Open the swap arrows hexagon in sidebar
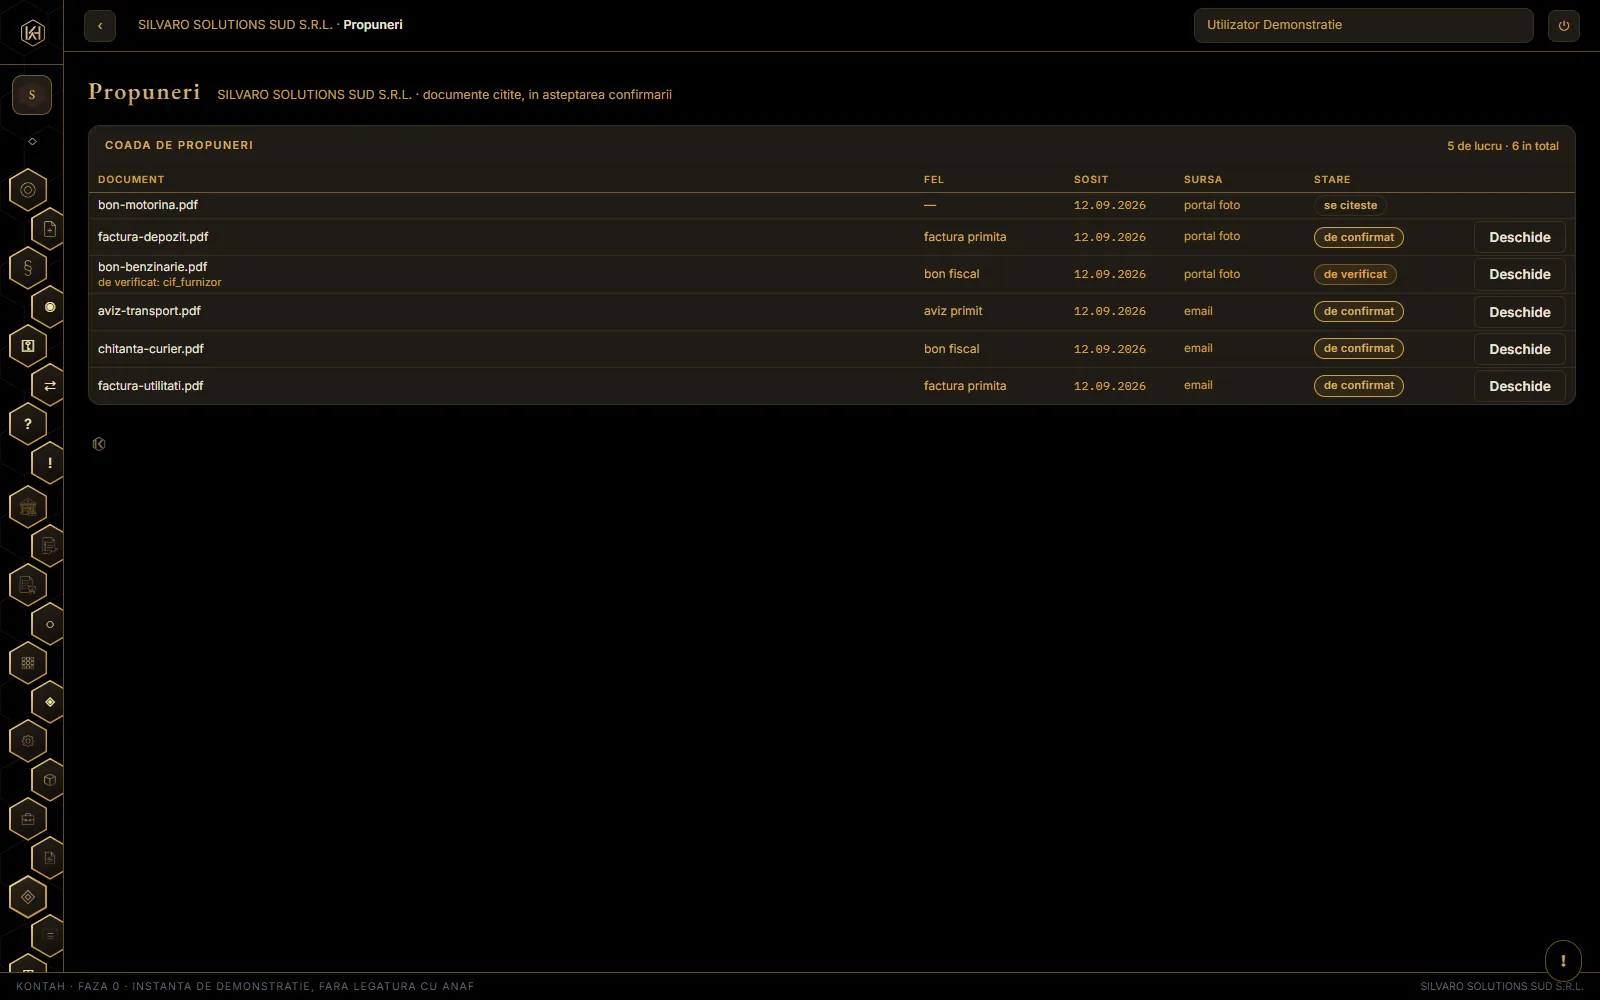Screen dimensions: 1600x1000 coord(49,385)
